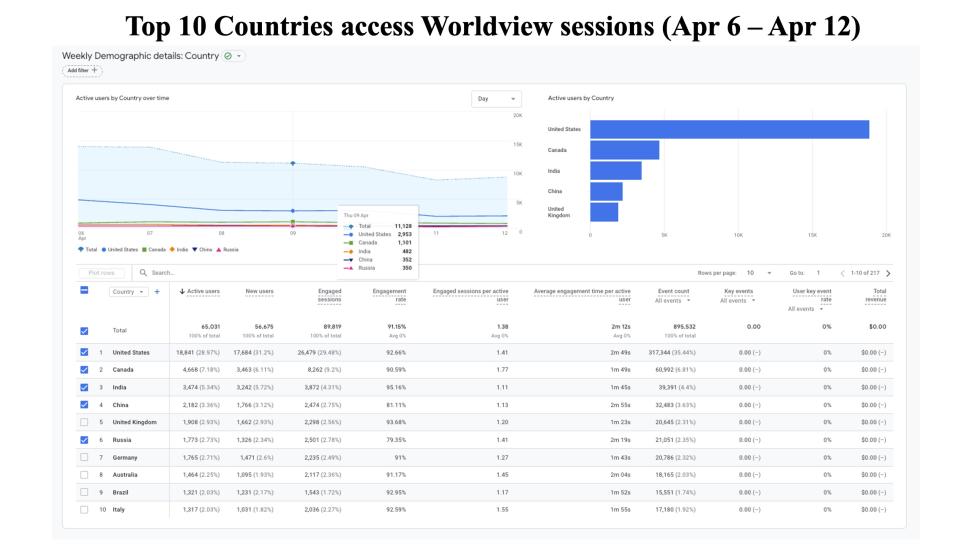The width and height of the screenshot is (972, 547).
Task: Click the green report status checkmark icon
Action: 228,56
